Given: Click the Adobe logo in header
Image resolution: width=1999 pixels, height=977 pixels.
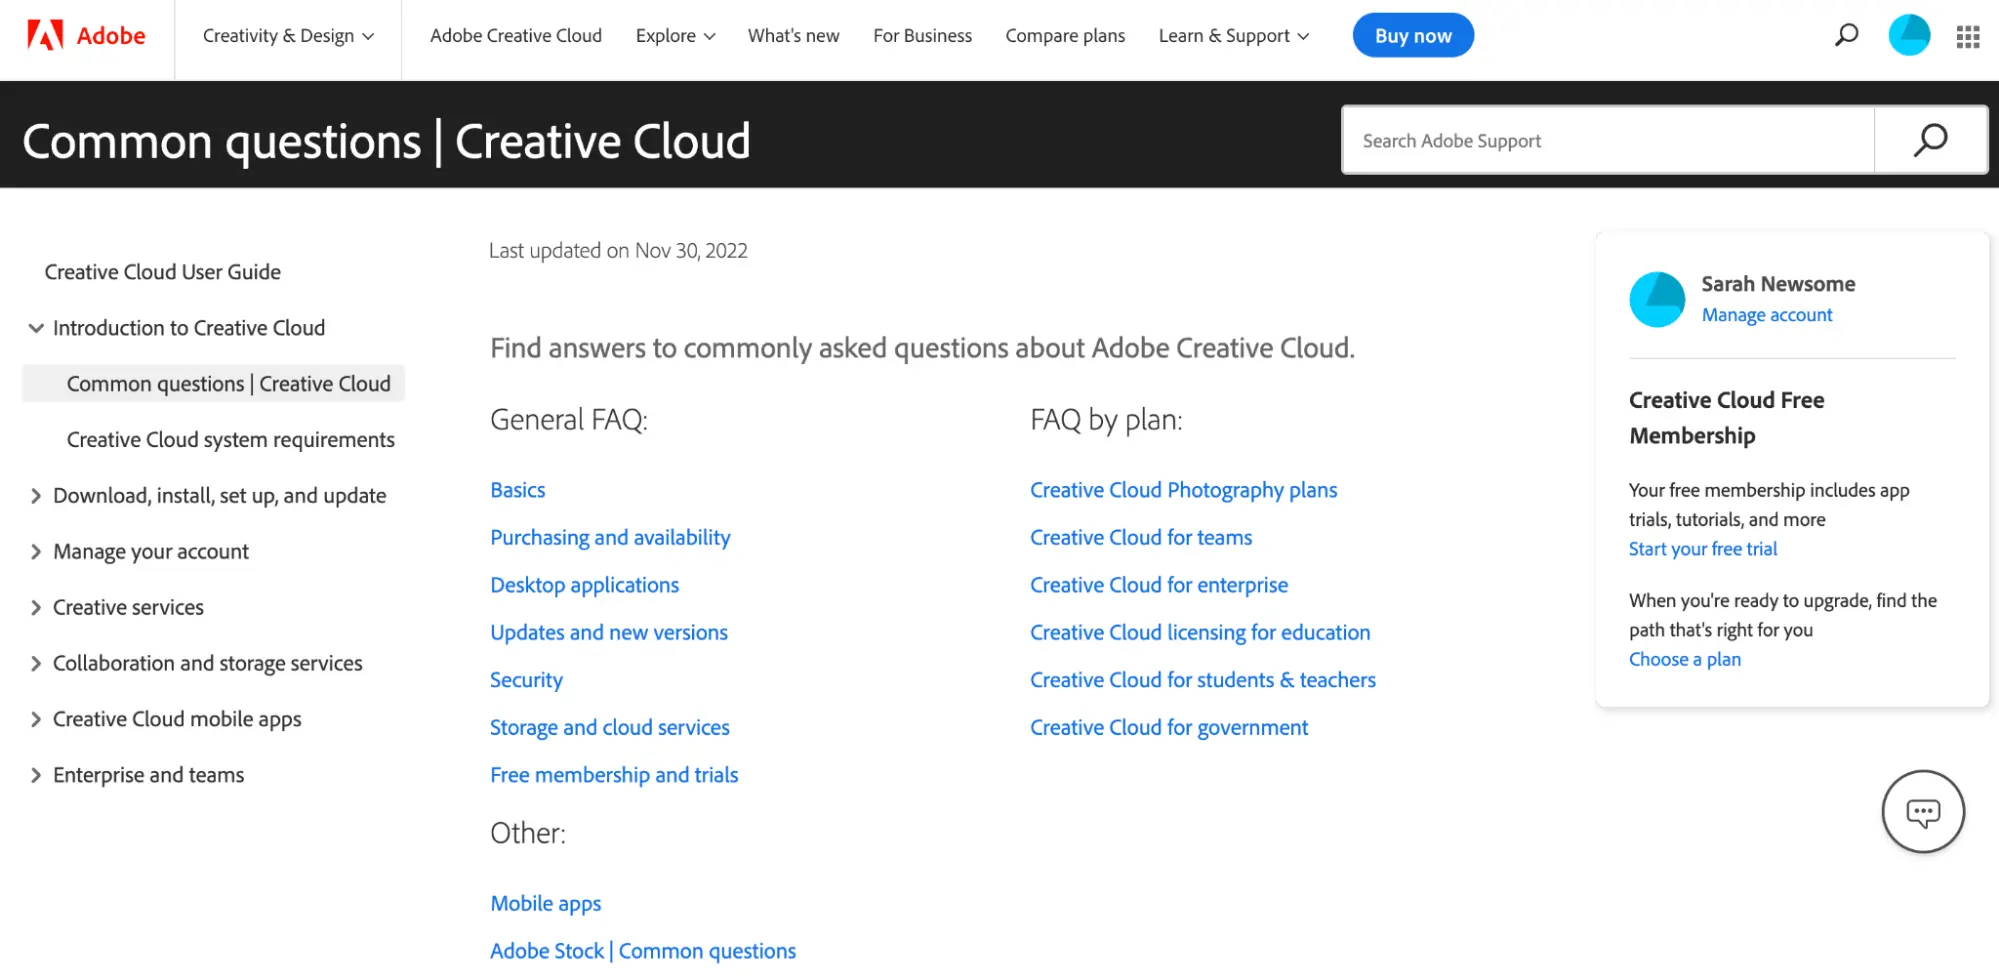Looking at the screenshot, I should pyautogui.click(x=86, y=36).
